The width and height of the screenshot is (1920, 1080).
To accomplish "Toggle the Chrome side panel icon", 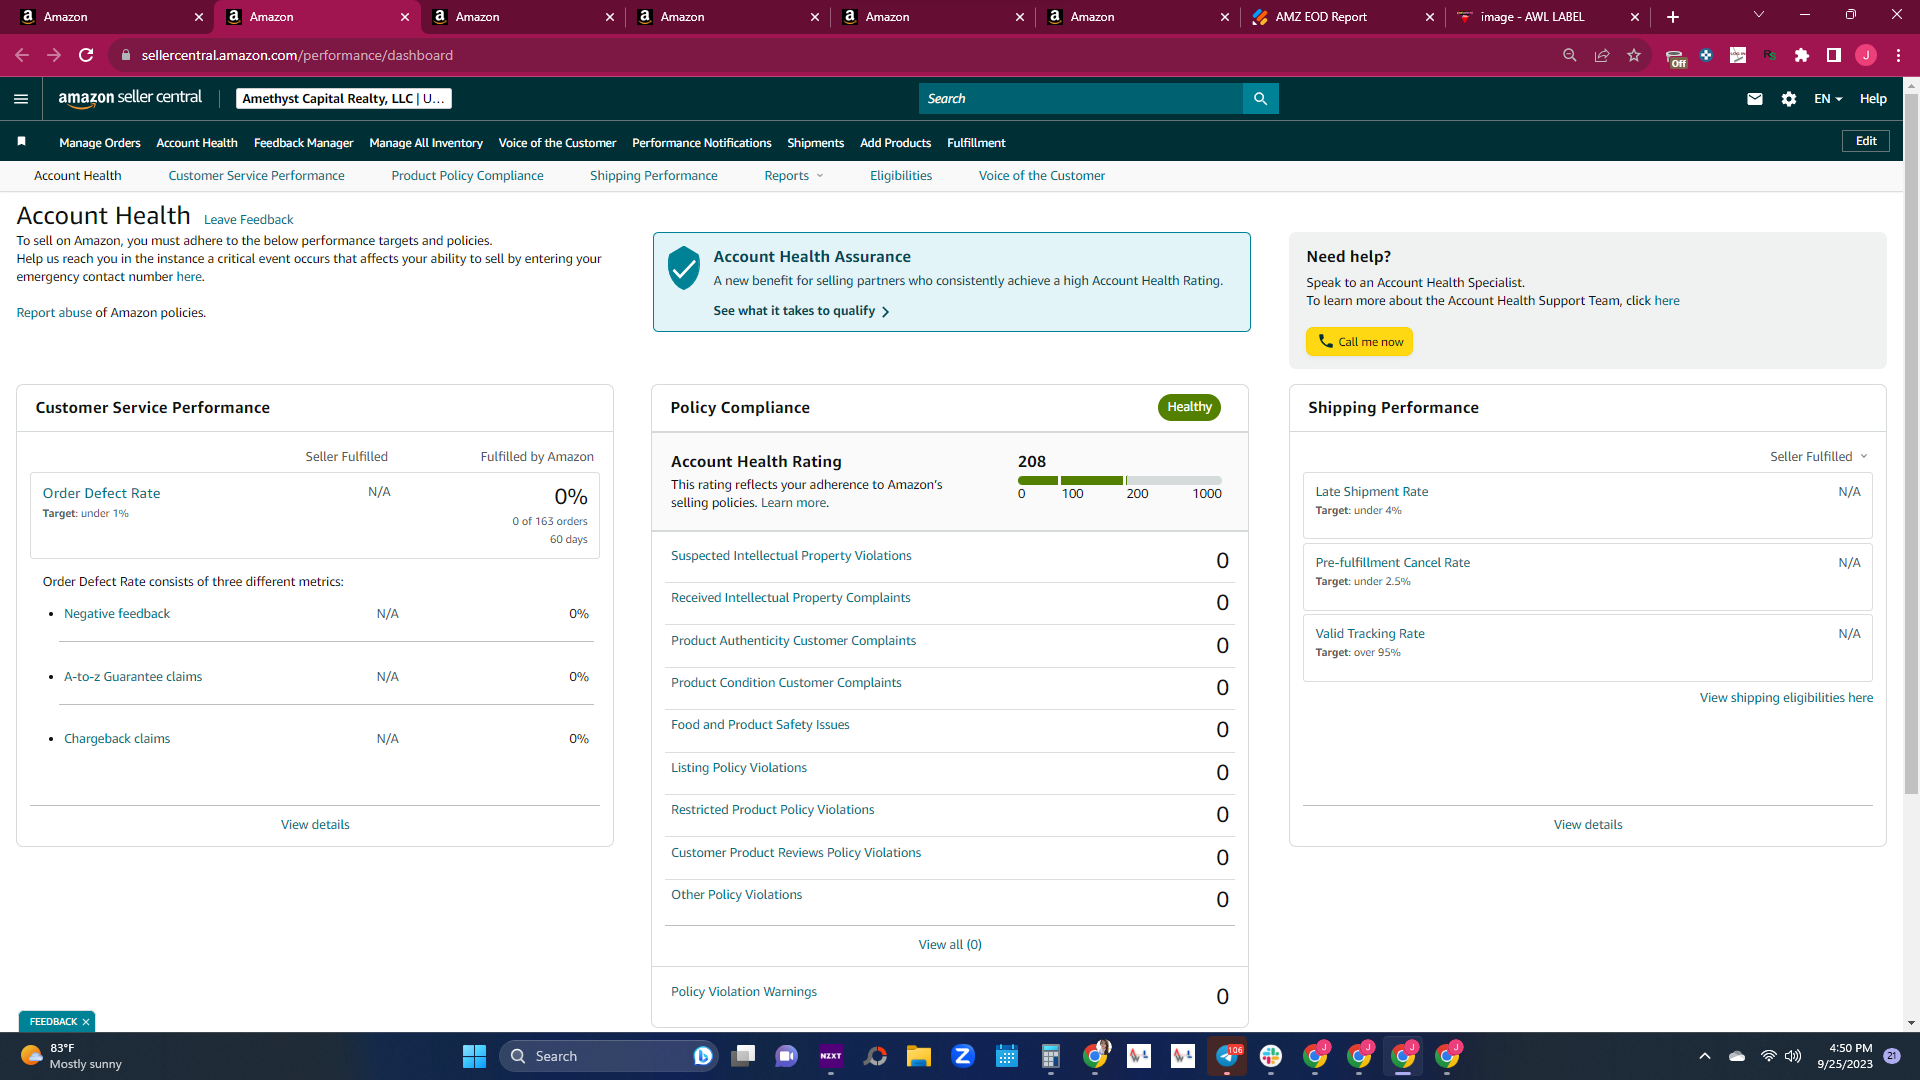I will pyautogui.click(x=1834, y=56).
